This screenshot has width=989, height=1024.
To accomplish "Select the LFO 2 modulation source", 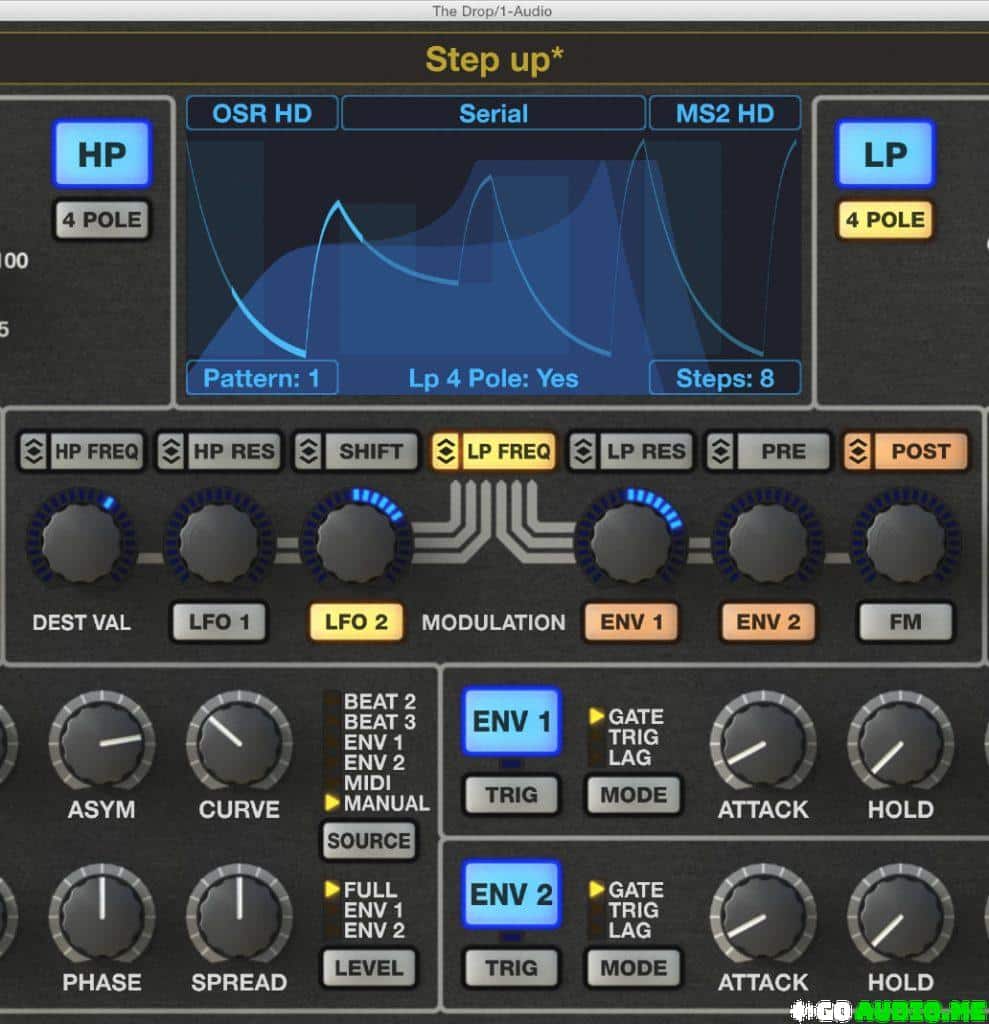I will click(356, 622).
